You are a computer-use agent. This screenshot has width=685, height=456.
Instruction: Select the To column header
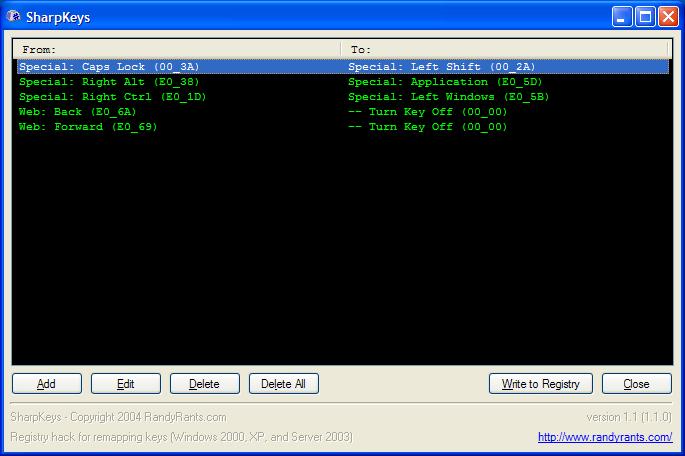[x=505, y=49]
